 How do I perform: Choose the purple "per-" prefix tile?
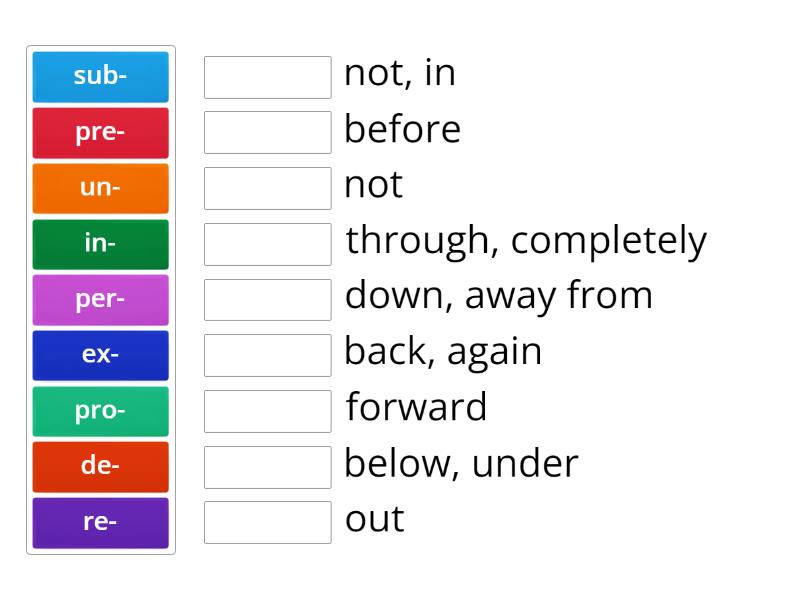(x=100, y=300)
